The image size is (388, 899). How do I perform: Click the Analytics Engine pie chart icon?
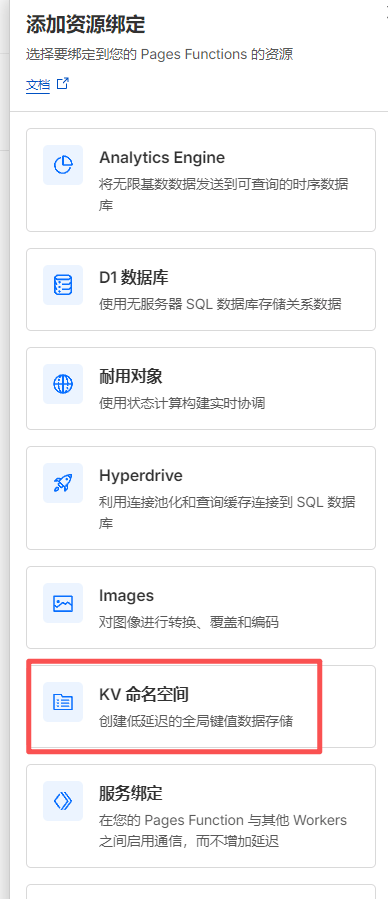click(63, 165)
